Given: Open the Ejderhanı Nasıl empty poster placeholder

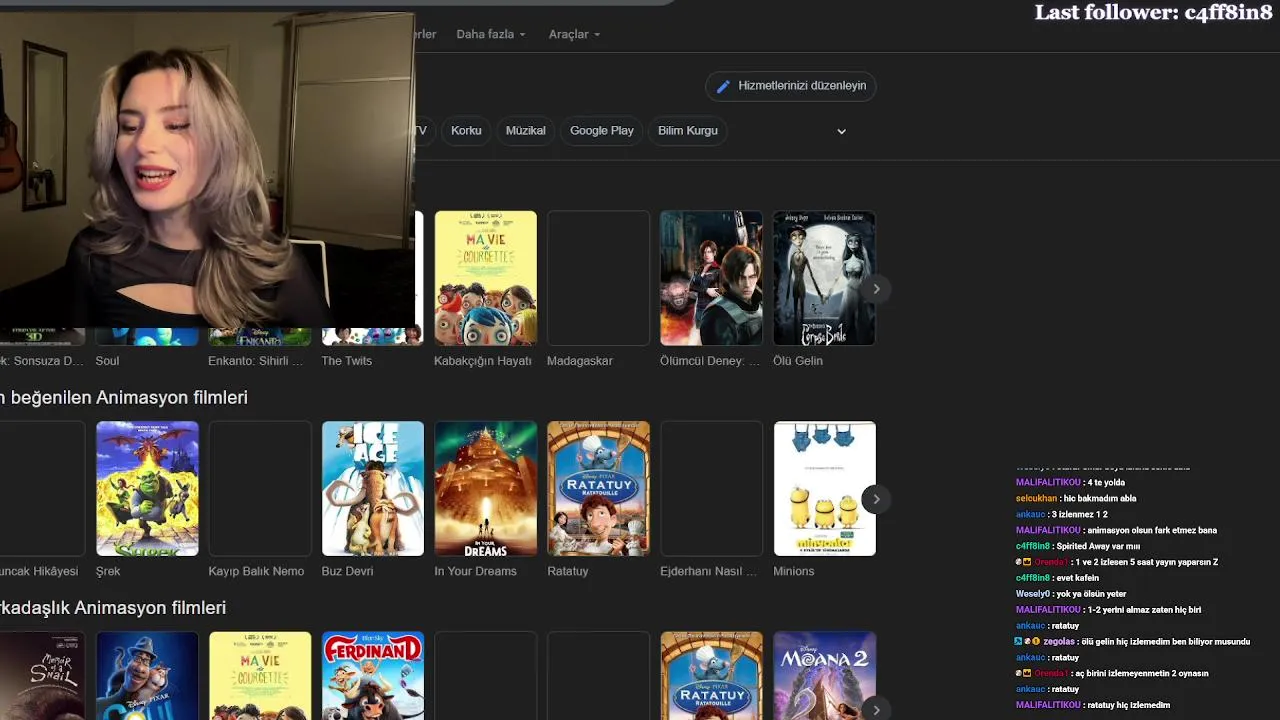Looking at the screenshot, I should (711, 488).
